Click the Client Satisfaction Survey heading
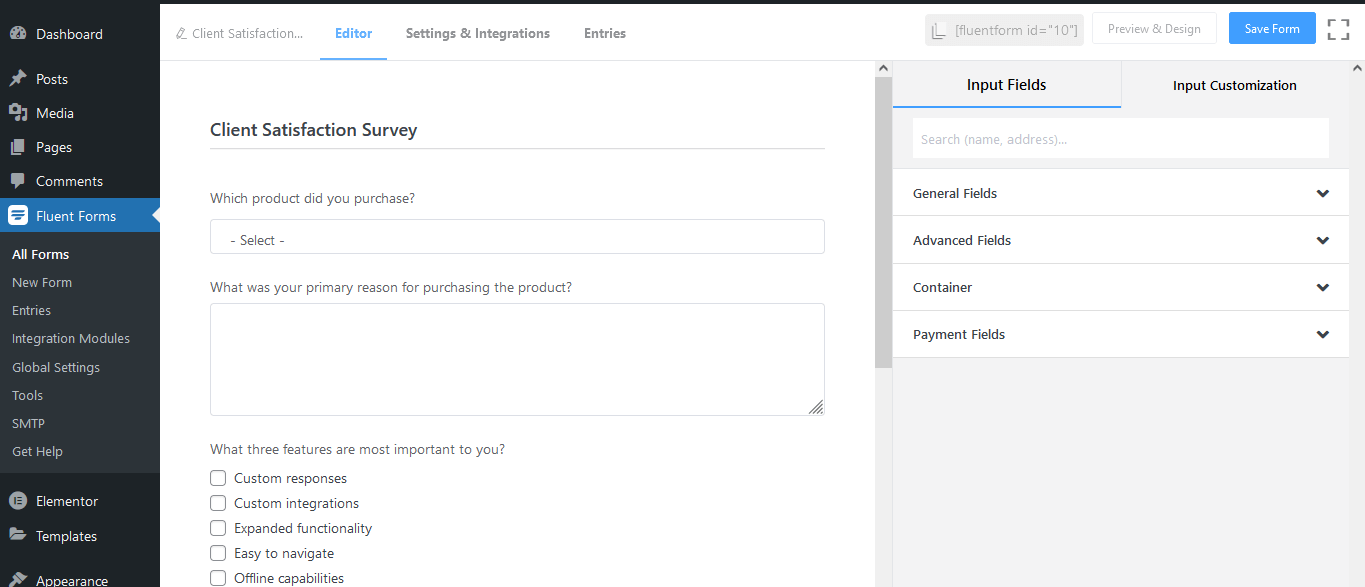This screenshot has width=1365, height=587. coord(313,129)
